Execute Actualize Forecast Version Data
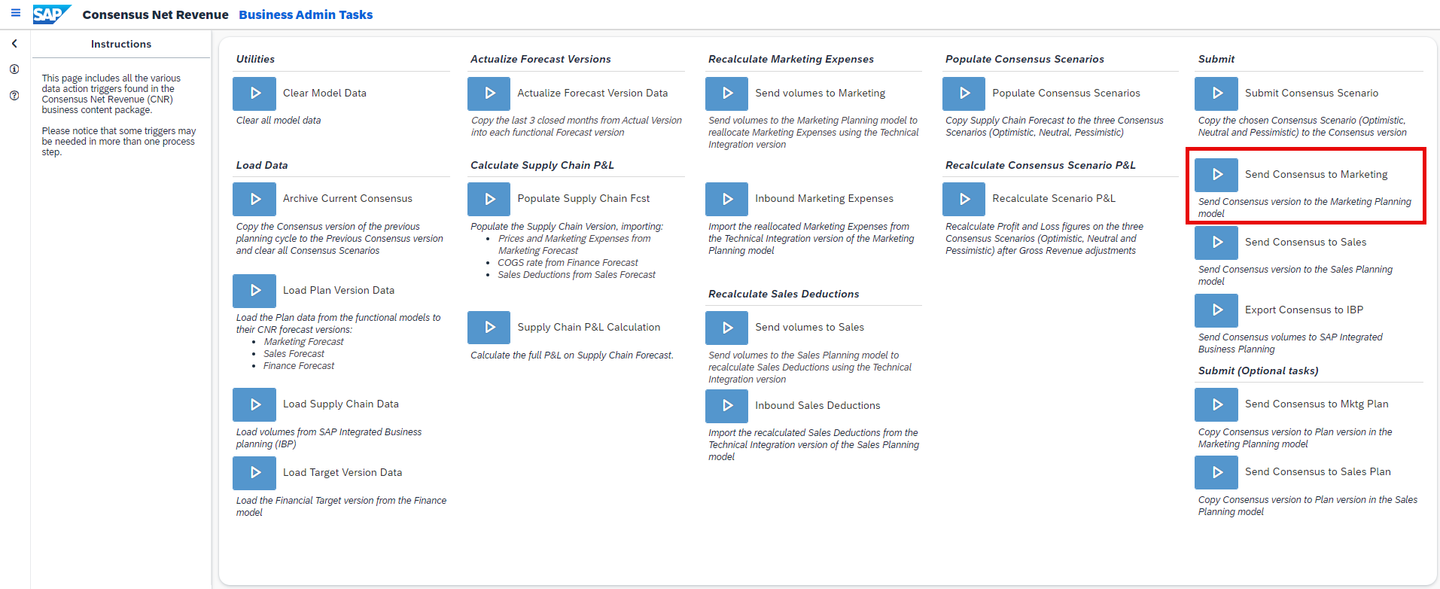This screenshot has height=589, width=1440. tap(489, 93)
